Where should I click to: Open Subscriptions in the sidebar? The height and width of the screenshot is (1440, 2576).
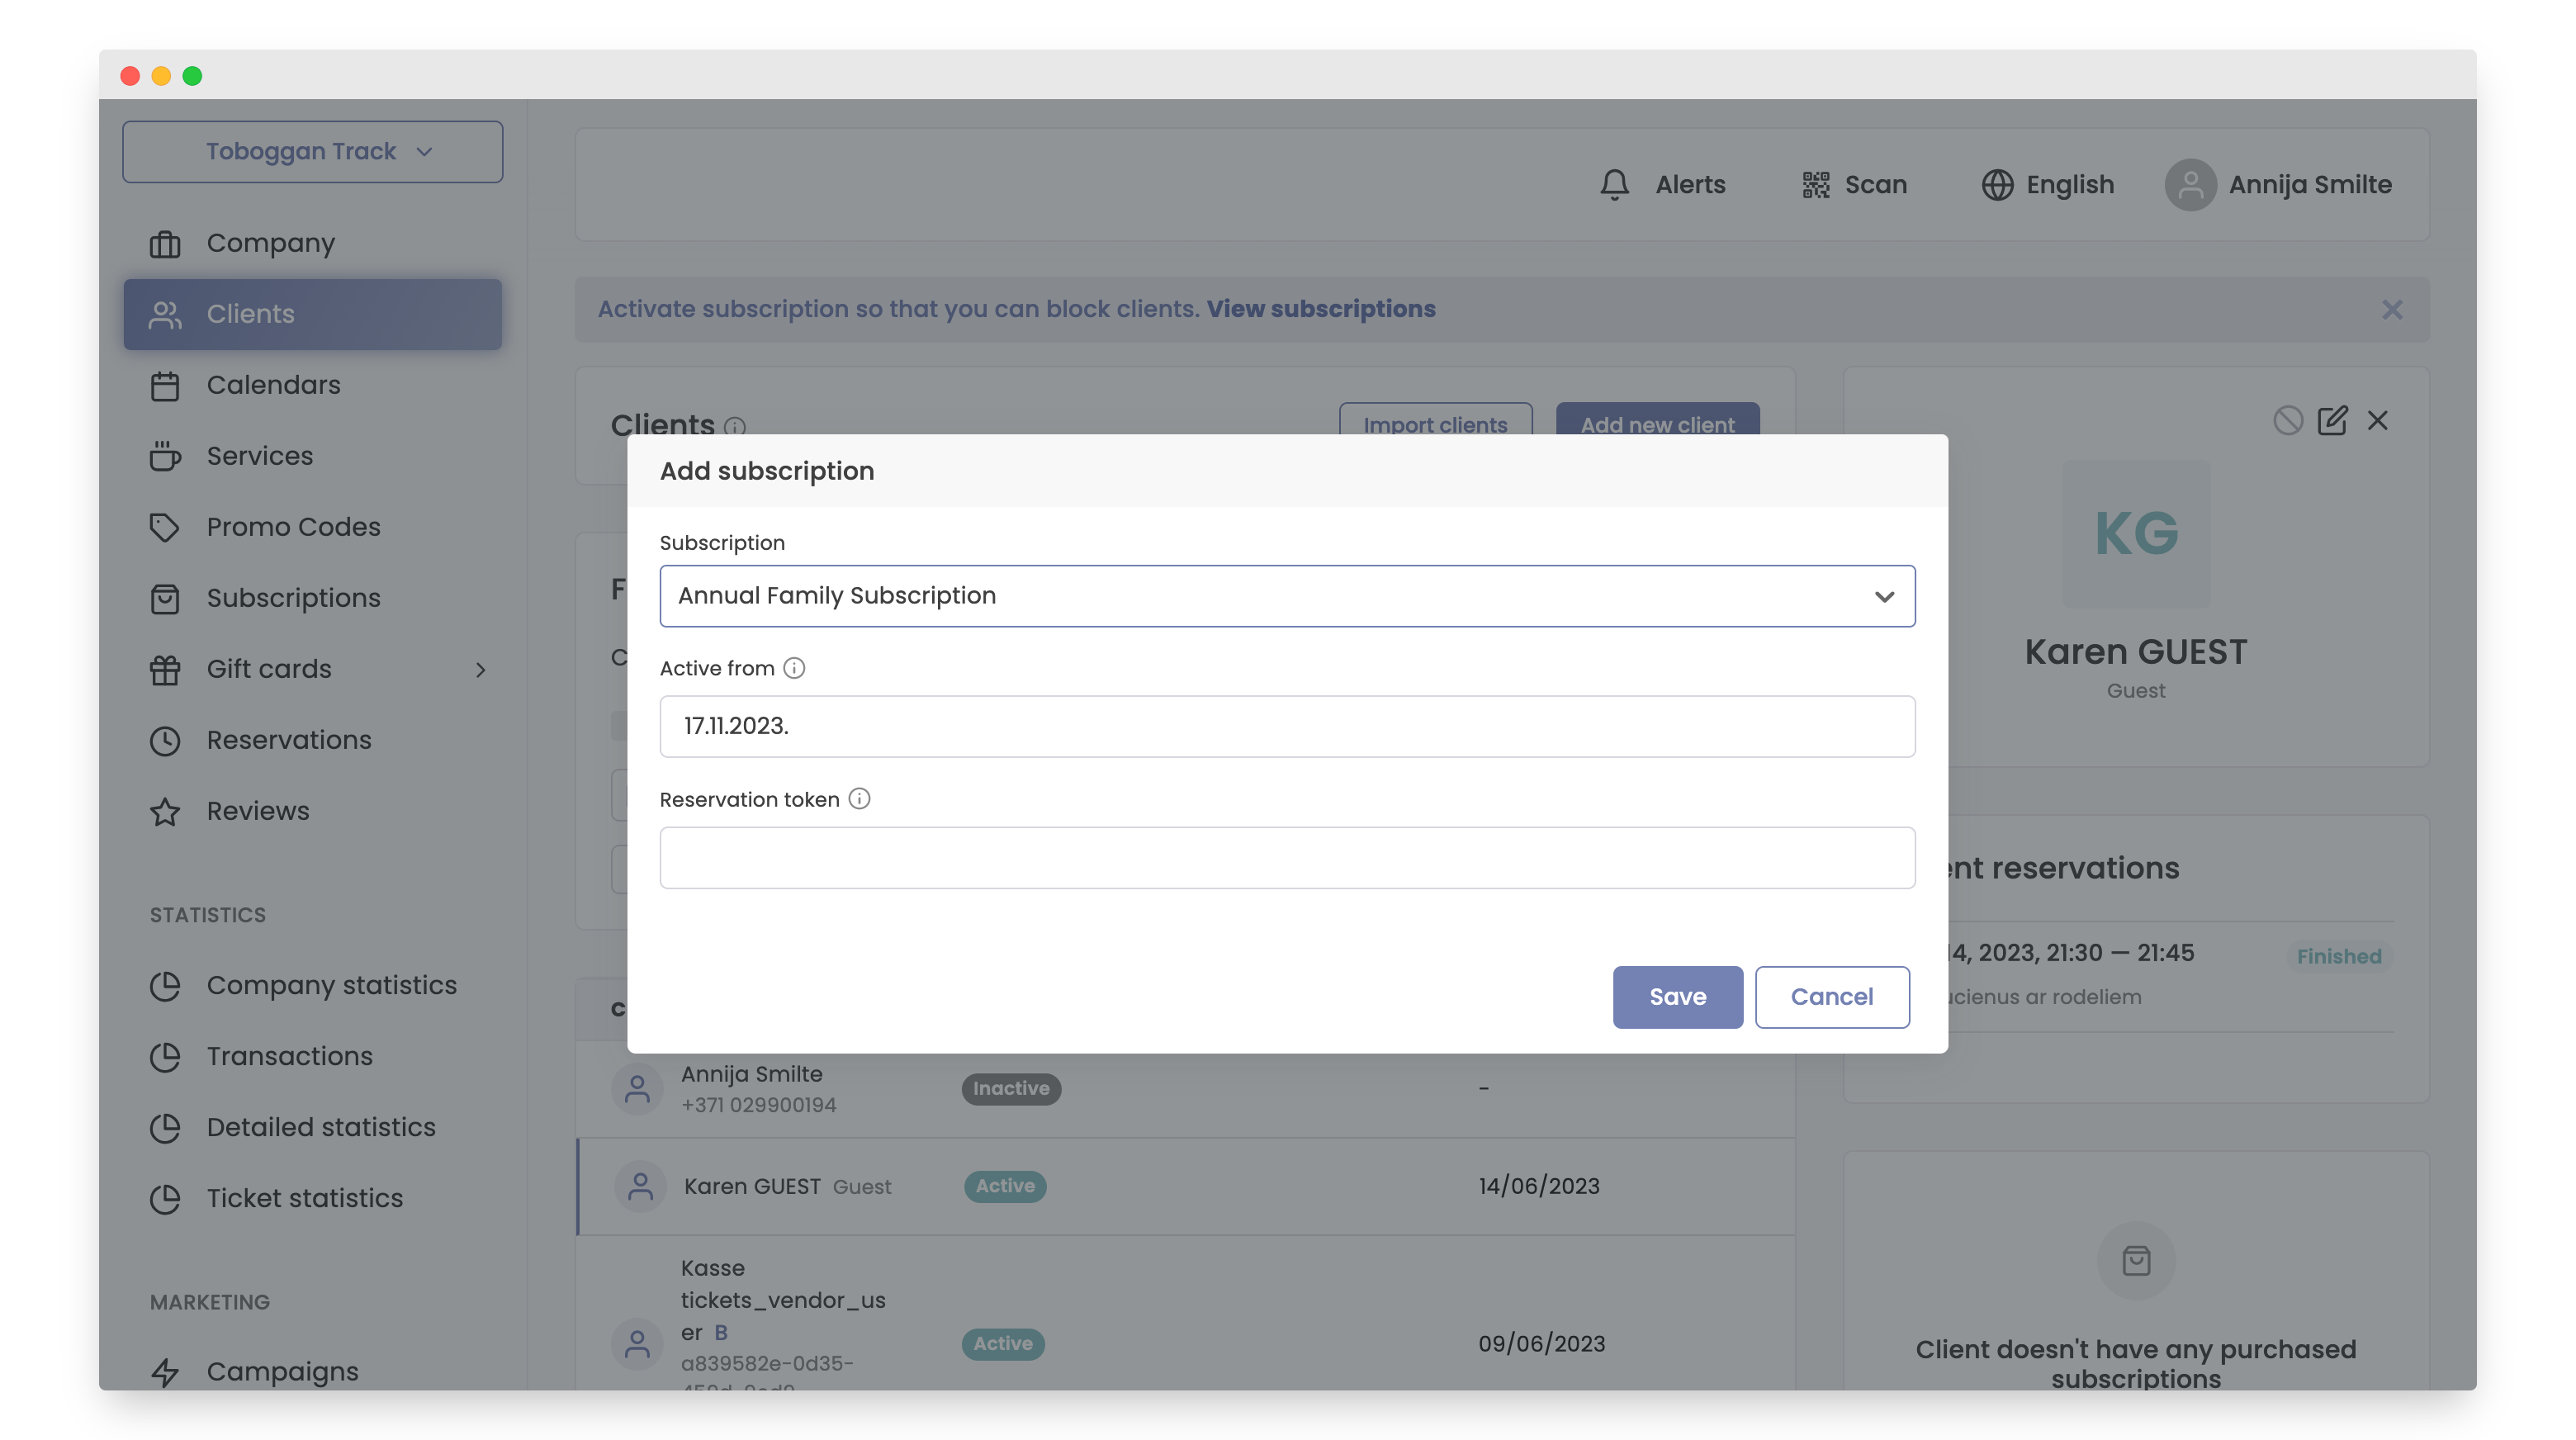[x=293, y=598]
